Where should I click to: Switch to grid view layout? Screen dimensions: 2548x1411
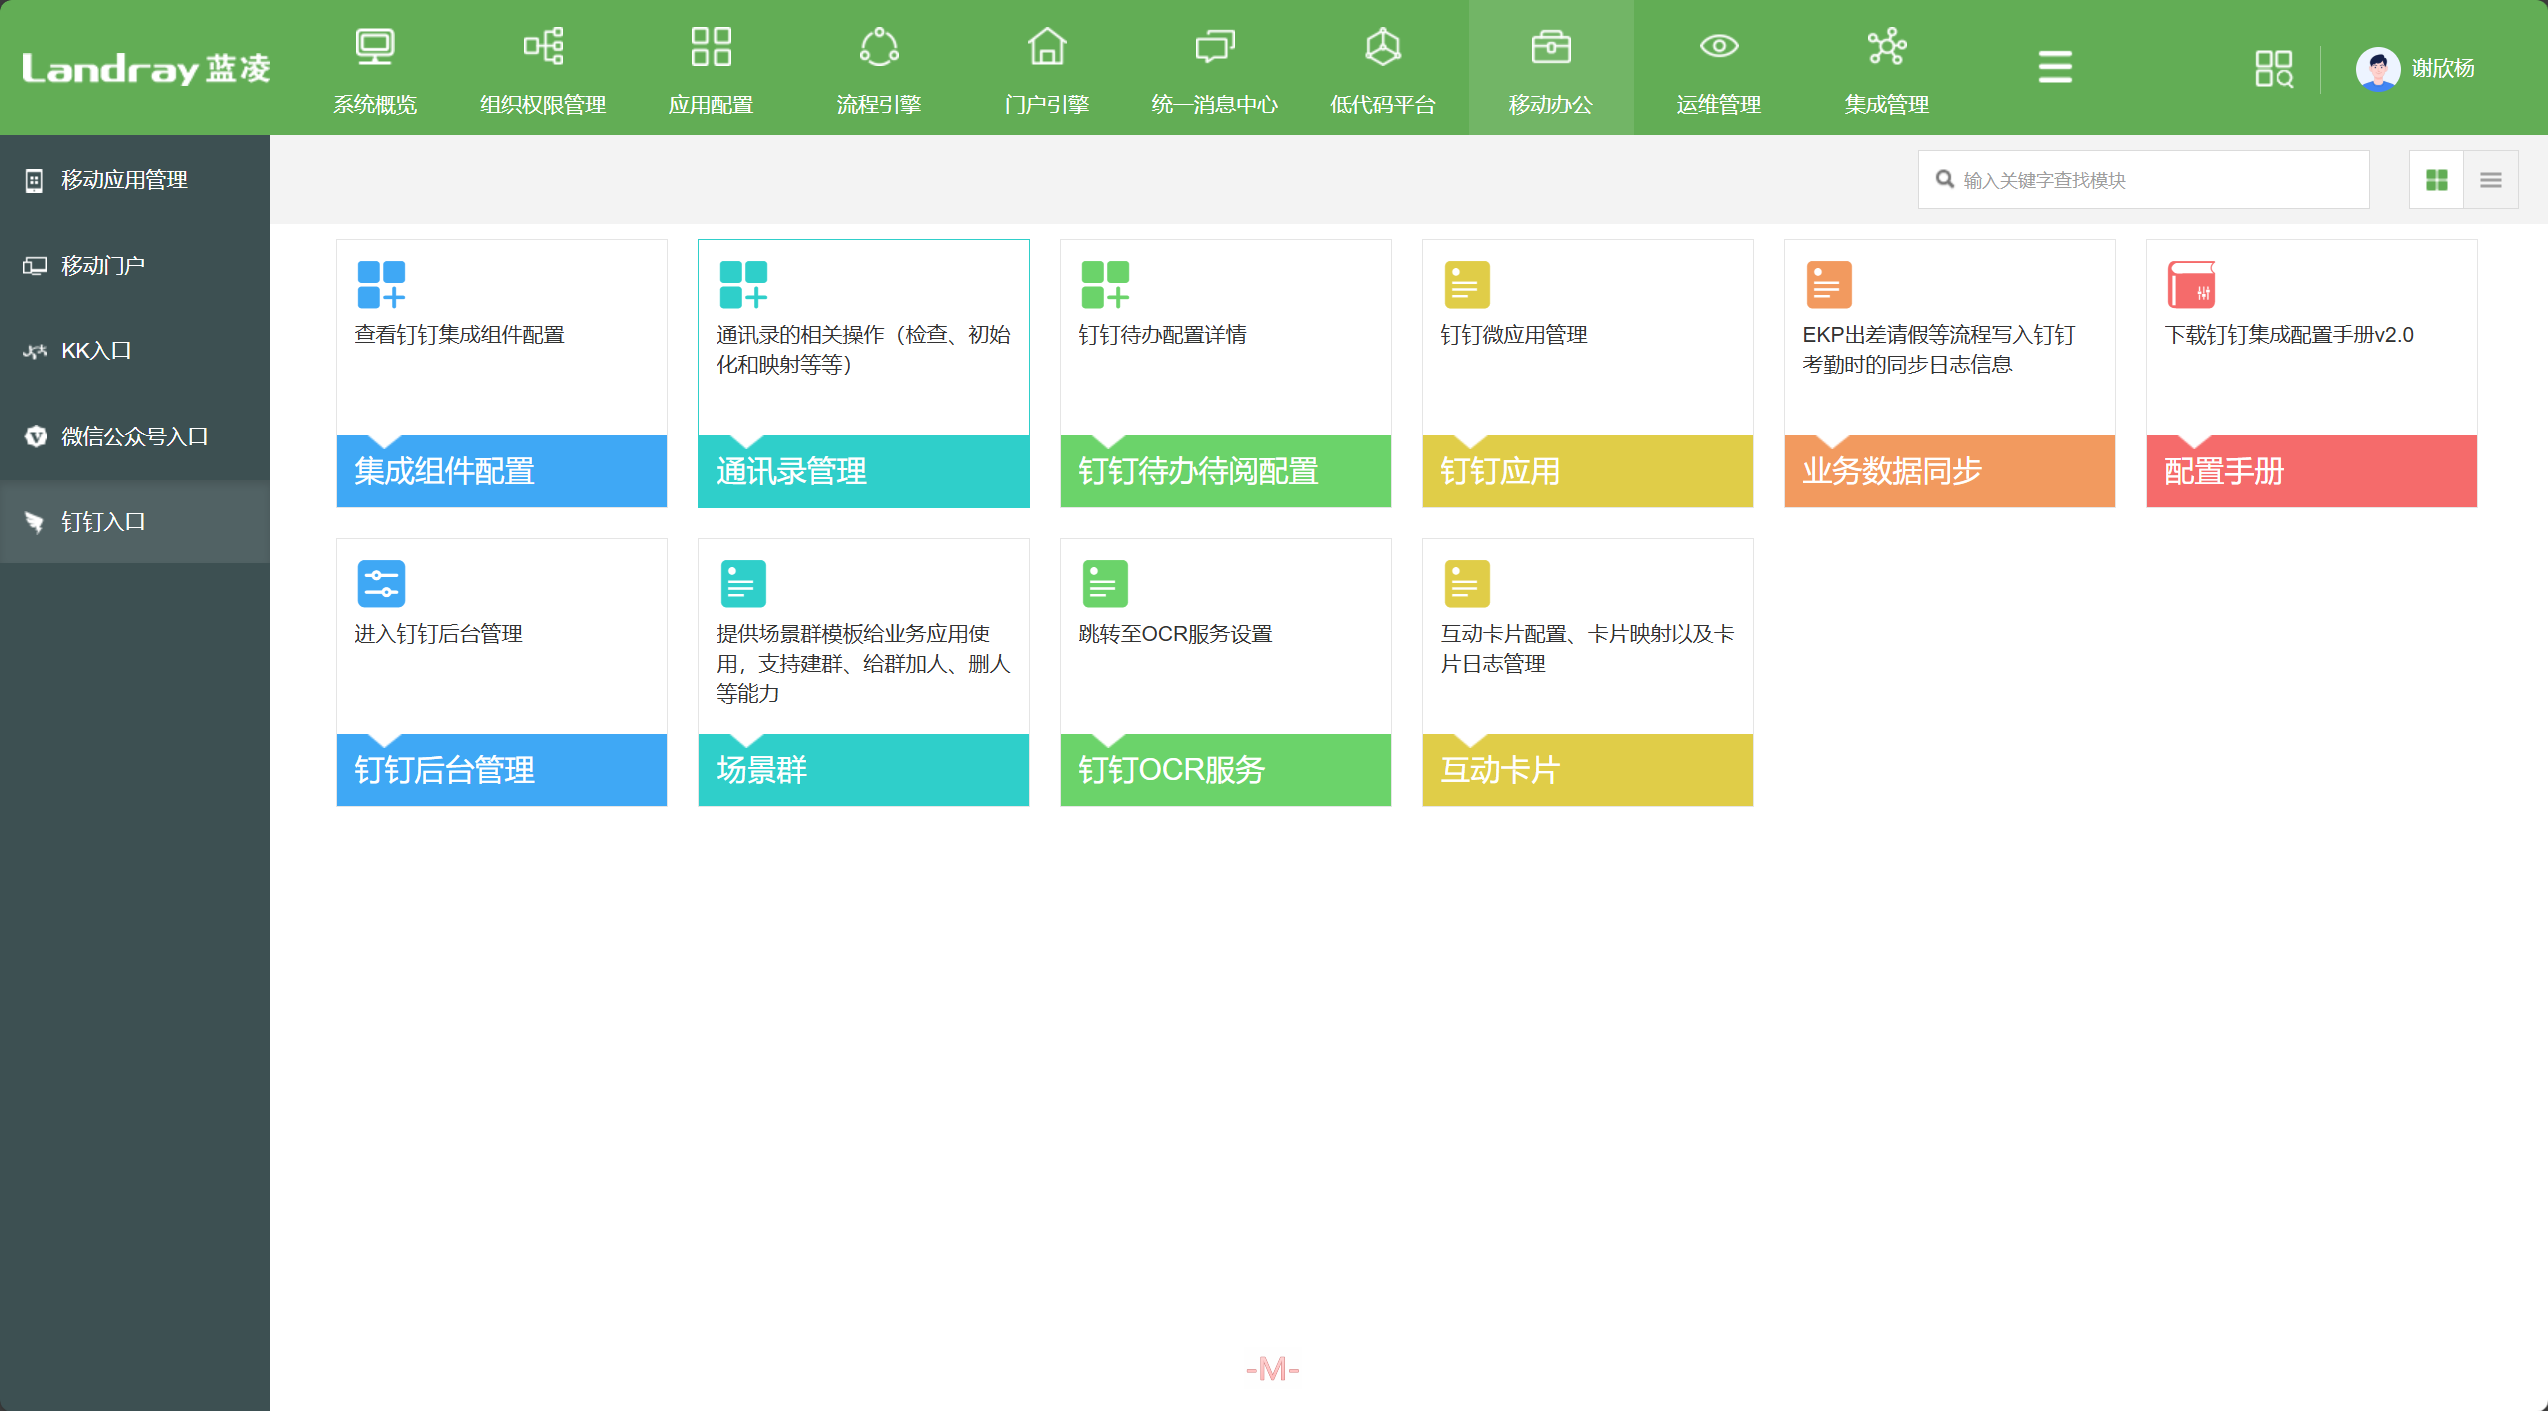point(2437,180)
